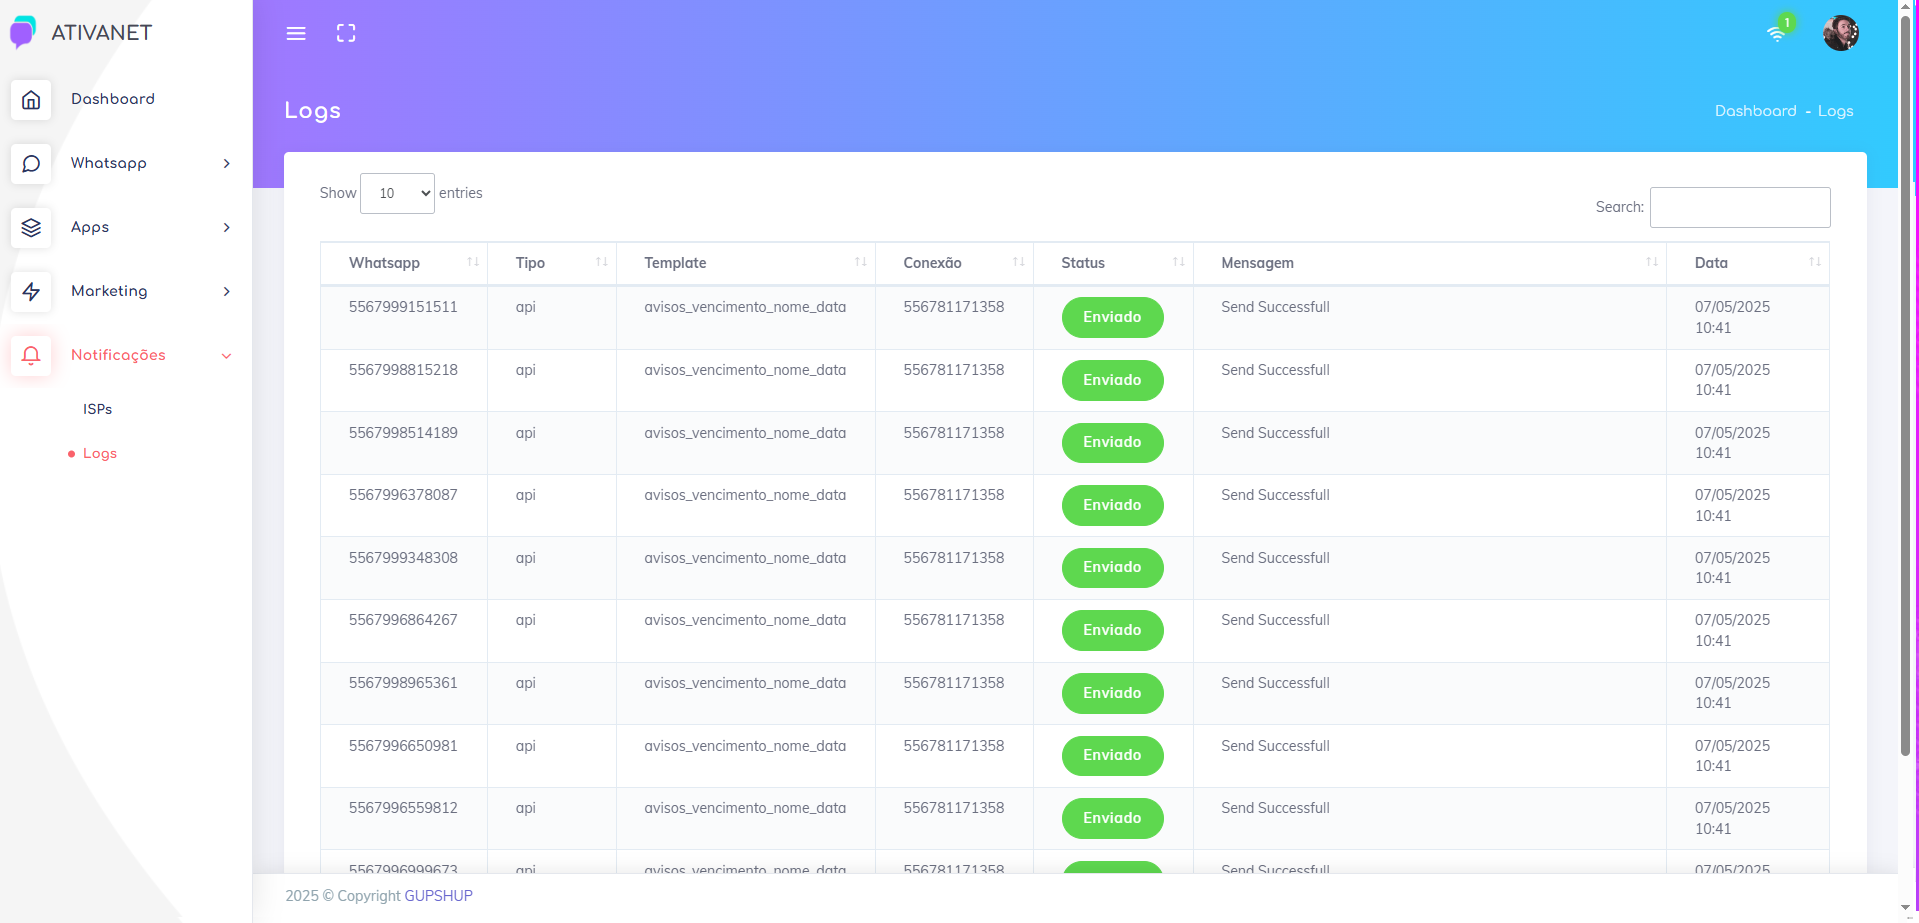This screenshot has height=923, width=1919.
Task: Select the Logs submenu item
Action: [x=100, y=453]
